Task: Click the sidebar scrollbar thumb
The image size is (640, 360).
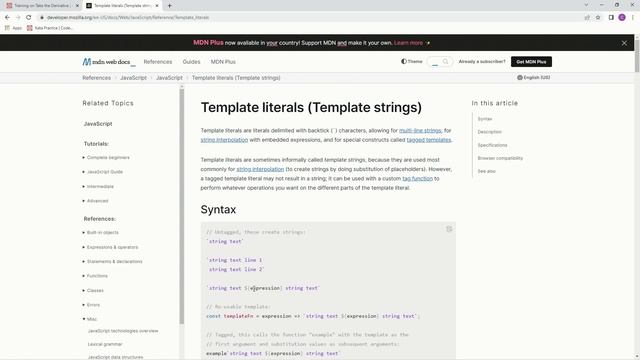Action: 182,207
